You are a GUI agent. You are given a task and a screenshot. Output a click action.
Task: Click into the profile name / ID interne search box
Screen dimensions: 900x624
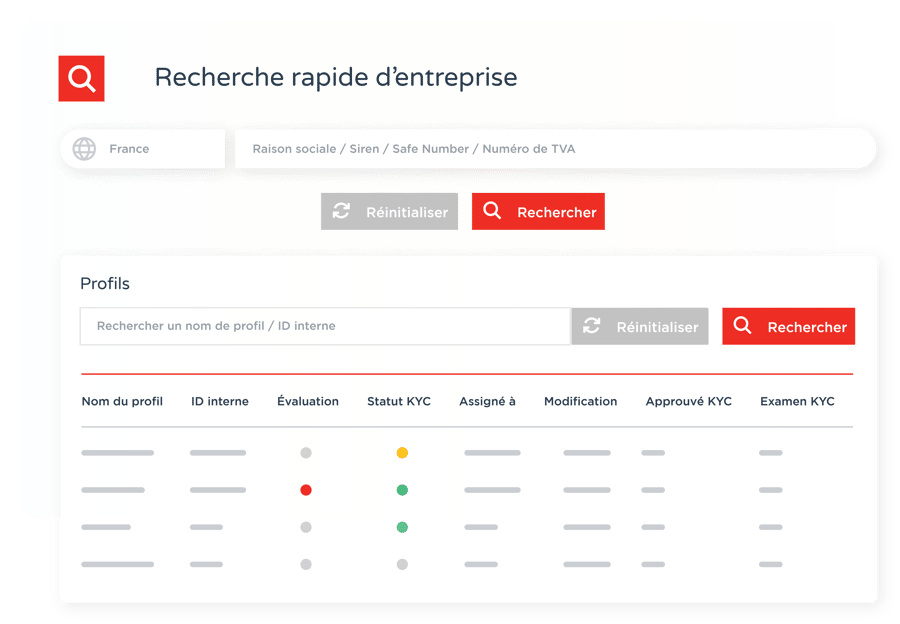tap(325, 326)
